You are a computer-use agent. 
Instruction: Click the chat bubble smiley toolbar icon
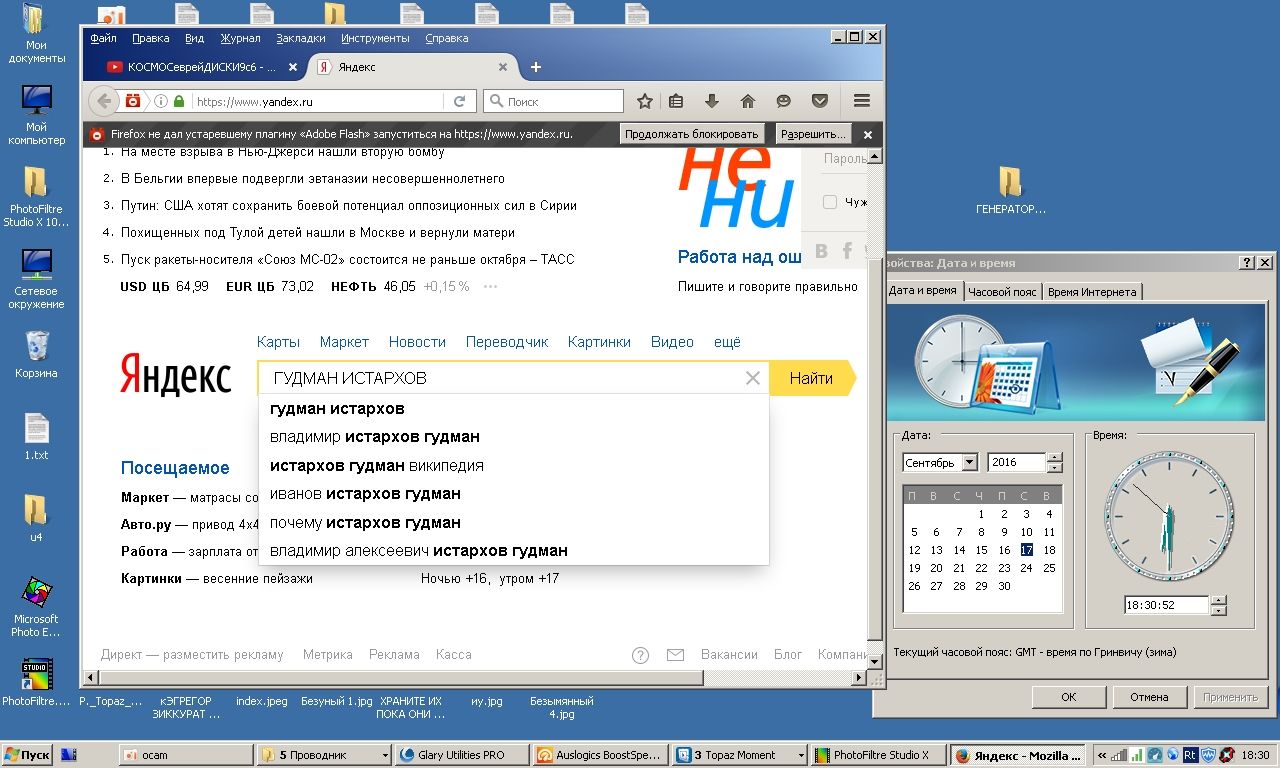[784, 101]
